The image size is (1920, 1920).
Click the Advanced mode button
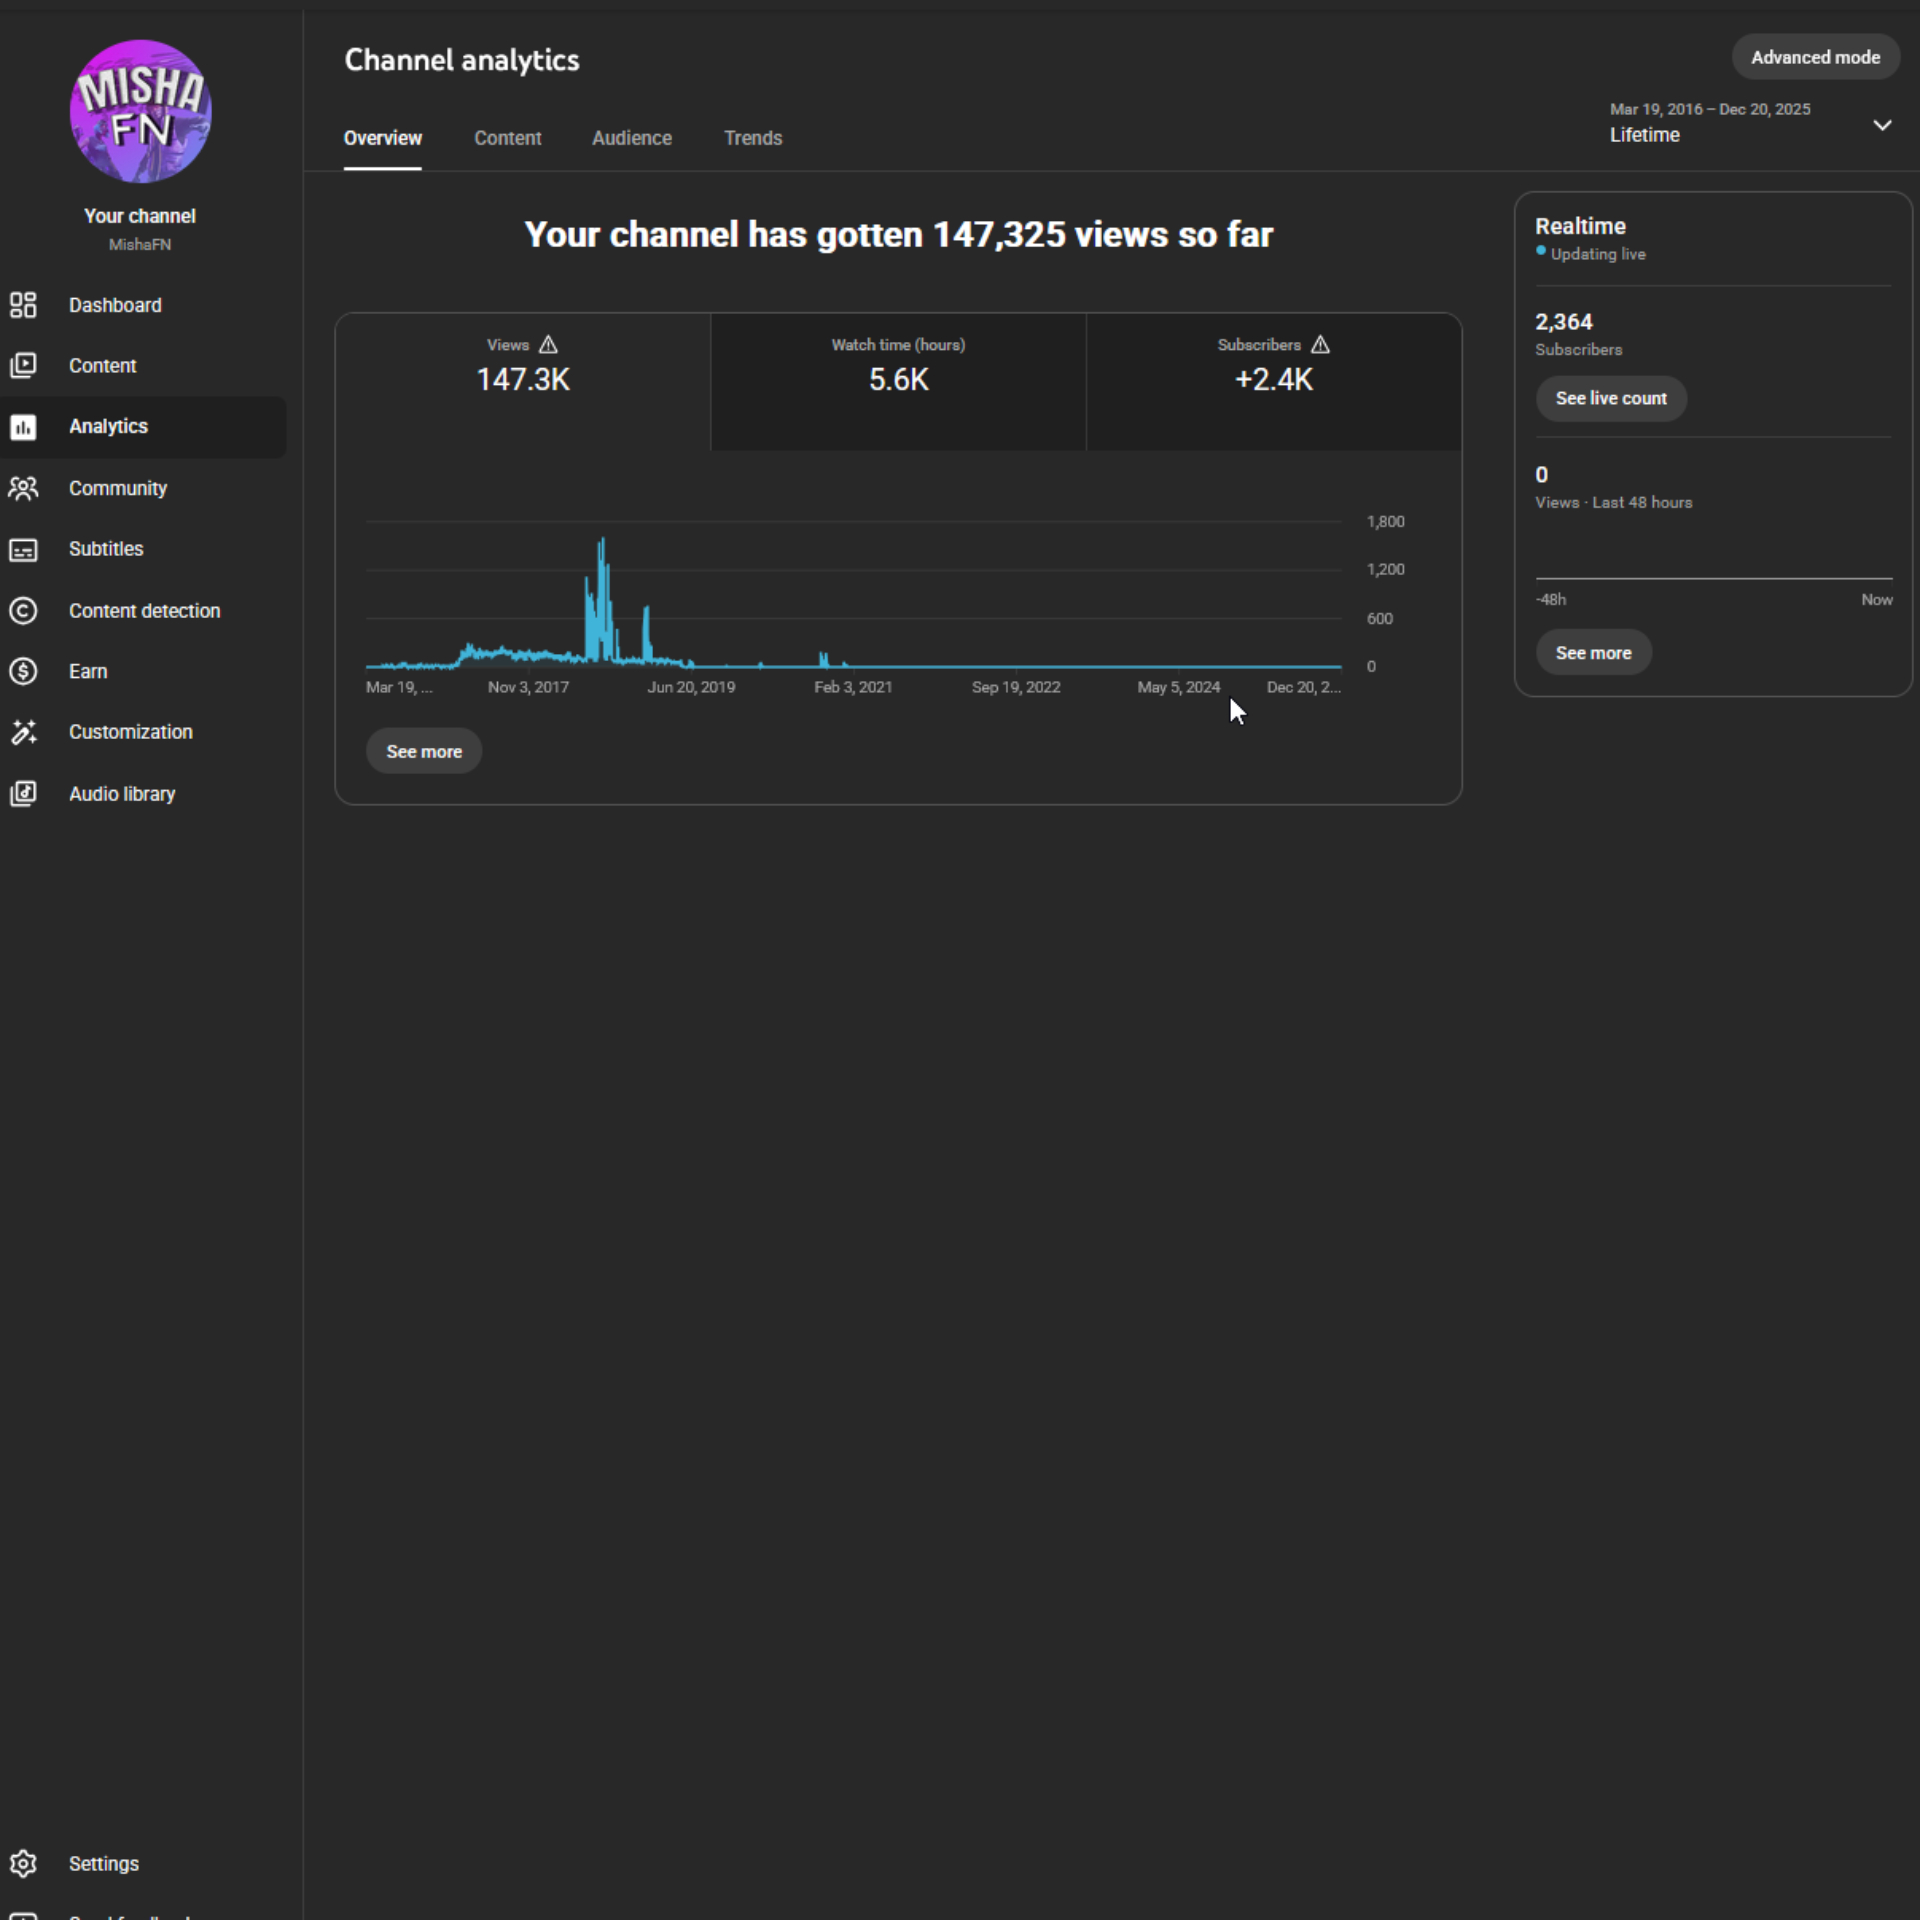pyautogui.click(x=1814, y=57)
